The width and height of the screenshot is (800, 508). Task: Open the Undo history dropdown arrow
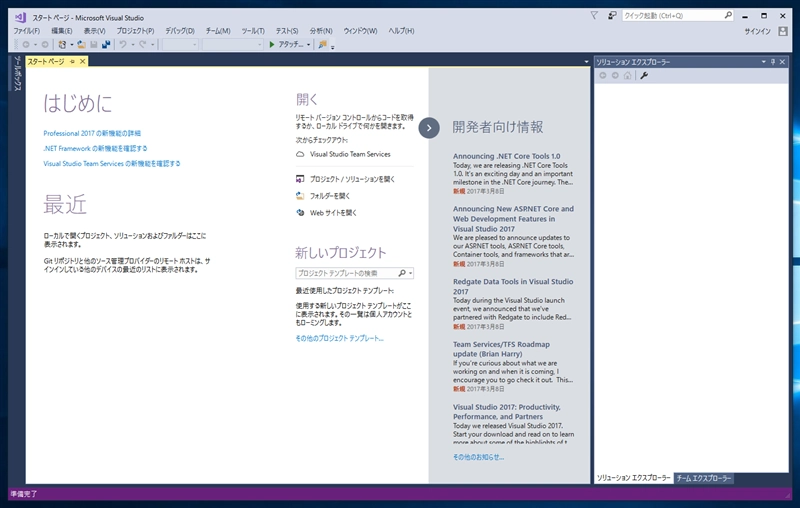coord(133,45)
